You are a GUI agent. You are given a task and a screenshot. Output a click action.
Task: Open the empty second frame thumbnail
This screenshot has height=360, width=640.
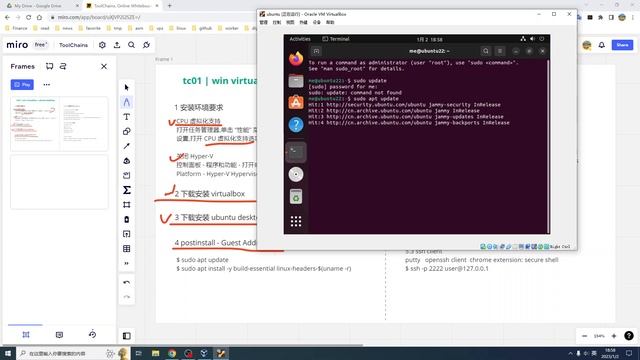coord(59,182)
